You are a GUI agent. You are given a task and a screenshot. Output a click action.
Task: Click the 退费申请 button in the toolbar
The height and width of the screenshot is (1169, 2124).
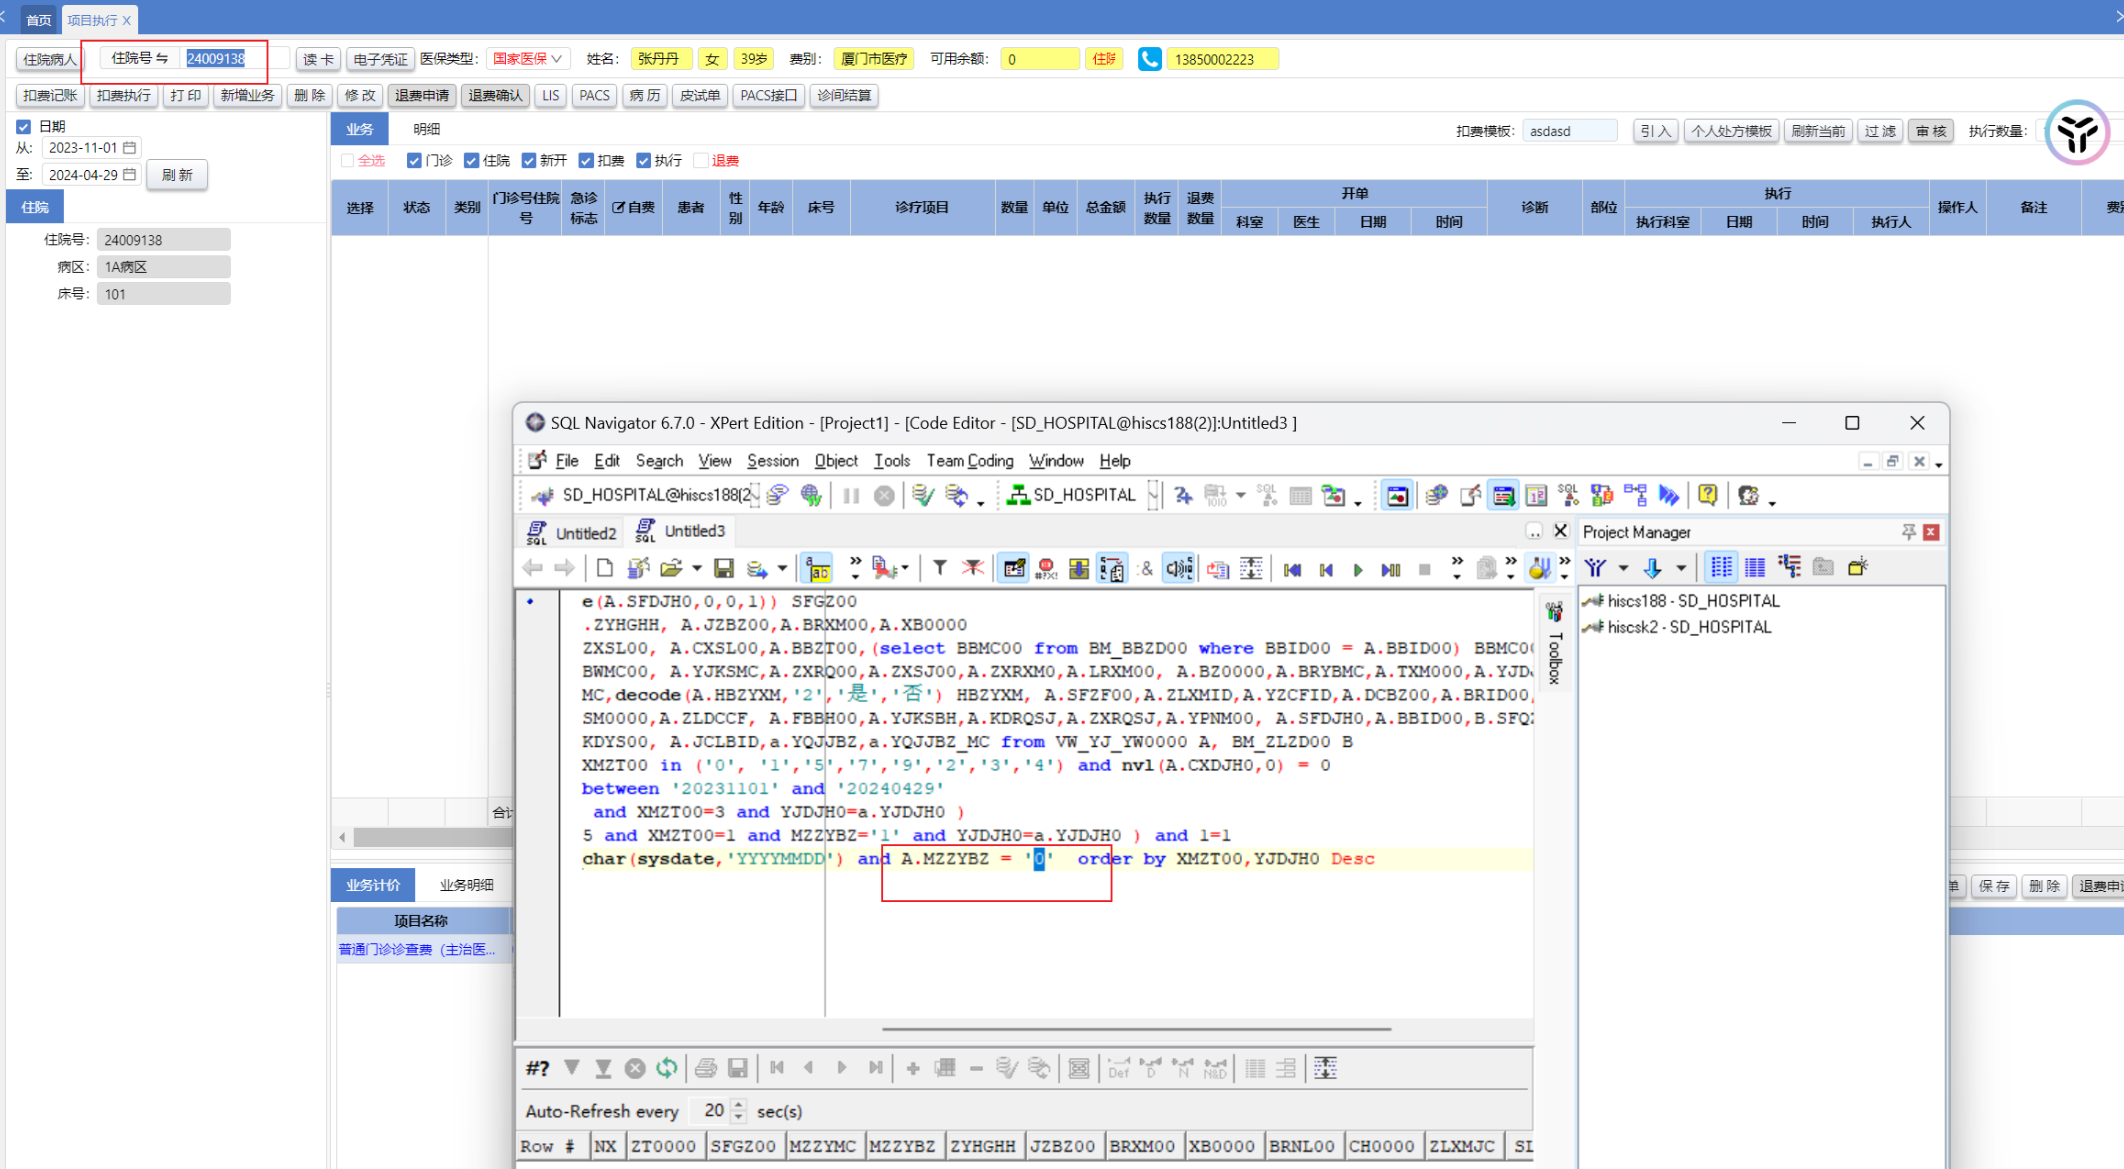pyautogui.click(x=422, y=95)
